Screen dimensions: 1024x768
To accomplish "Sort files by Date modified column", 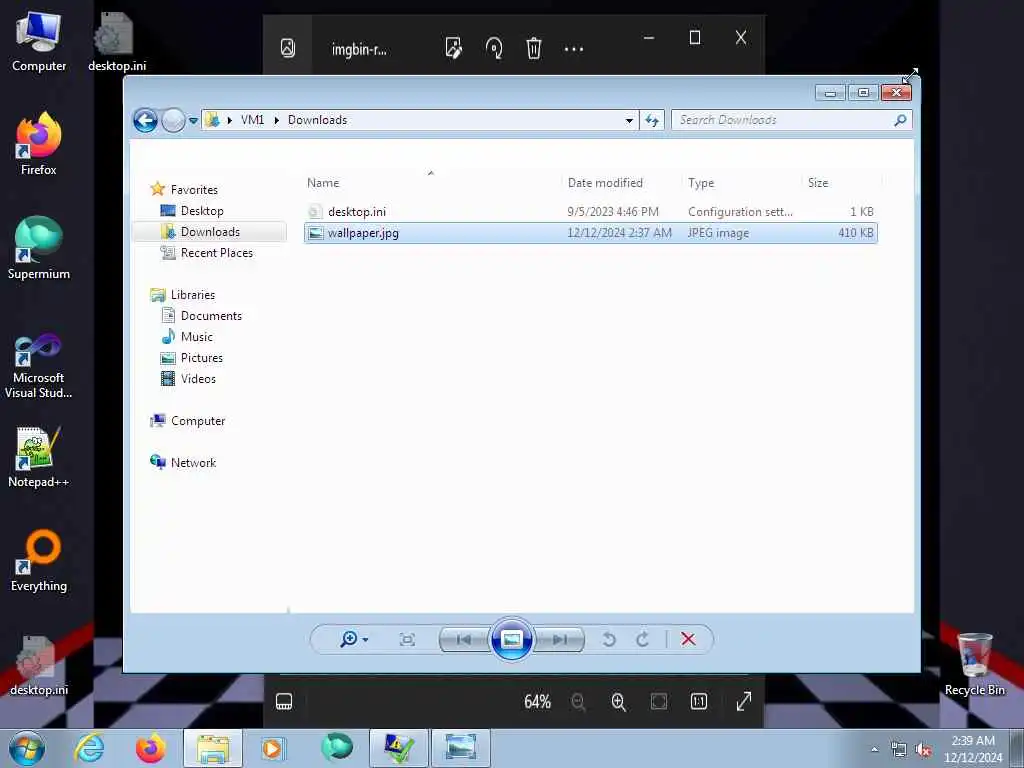I will tap(605, 184).
